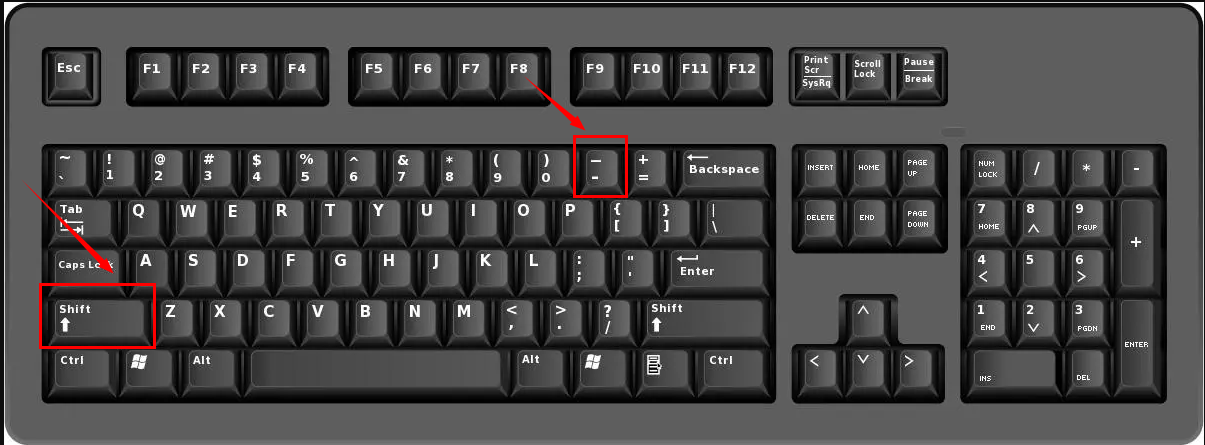Image resolution: width=1205 pixels, height=445 pixels.
Task: Click the Print Scr SysRq key
Action: (816, 75)
